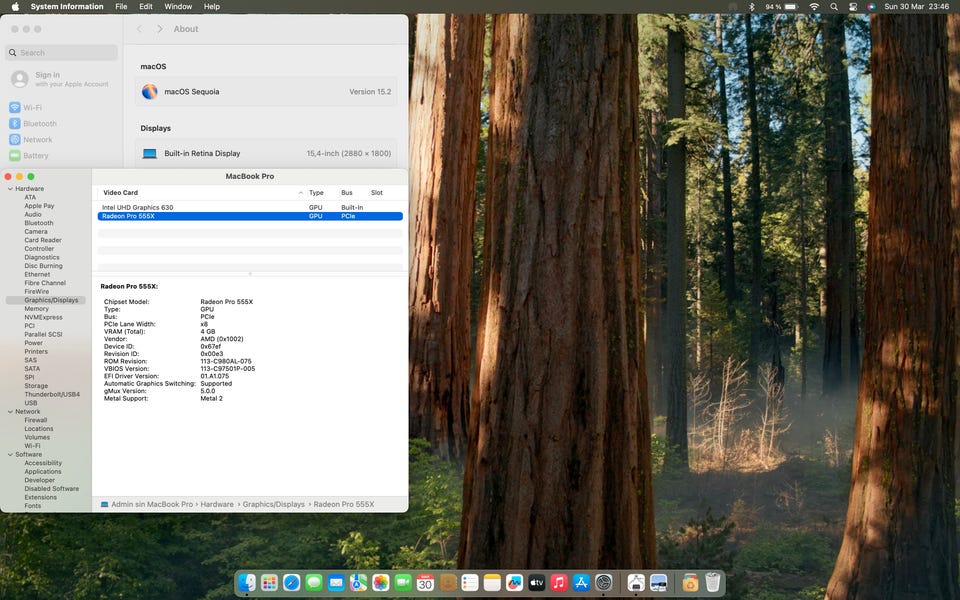Open Safari from the Dock
The image size is (960, 600).
pyautogui.click(x=292, y=582)
